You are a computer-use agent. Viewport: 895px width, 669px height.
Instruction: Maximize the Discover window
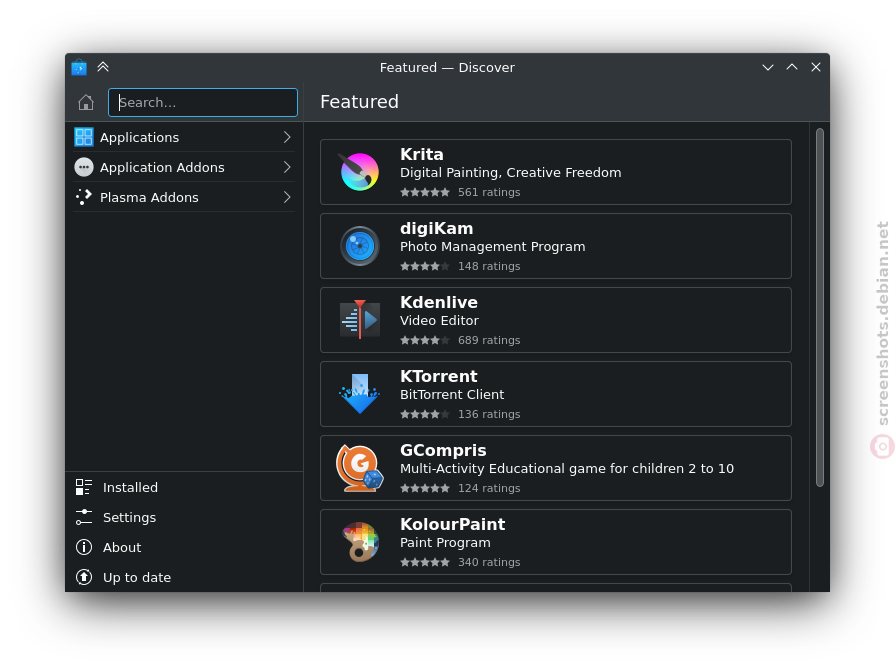792,67
